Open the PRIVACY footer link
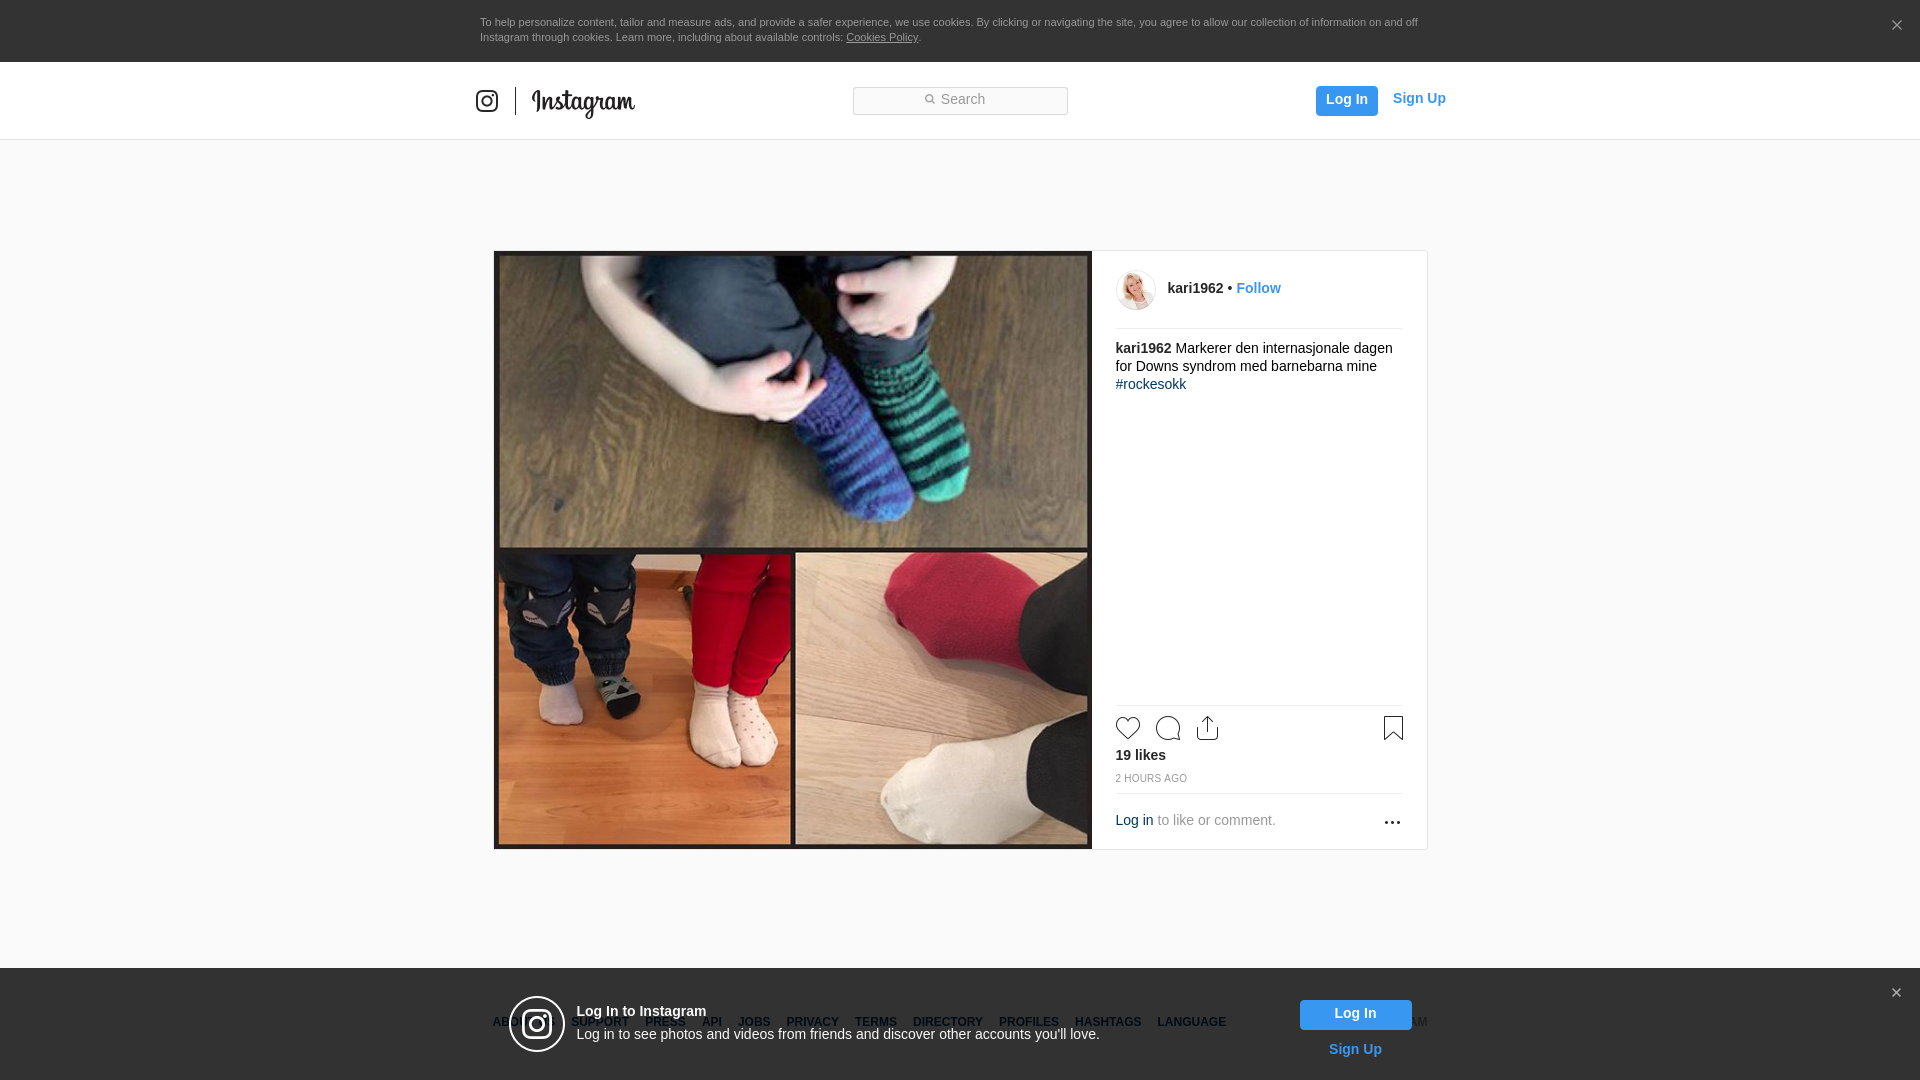1920x1080 pixels. pos(812,1022)
